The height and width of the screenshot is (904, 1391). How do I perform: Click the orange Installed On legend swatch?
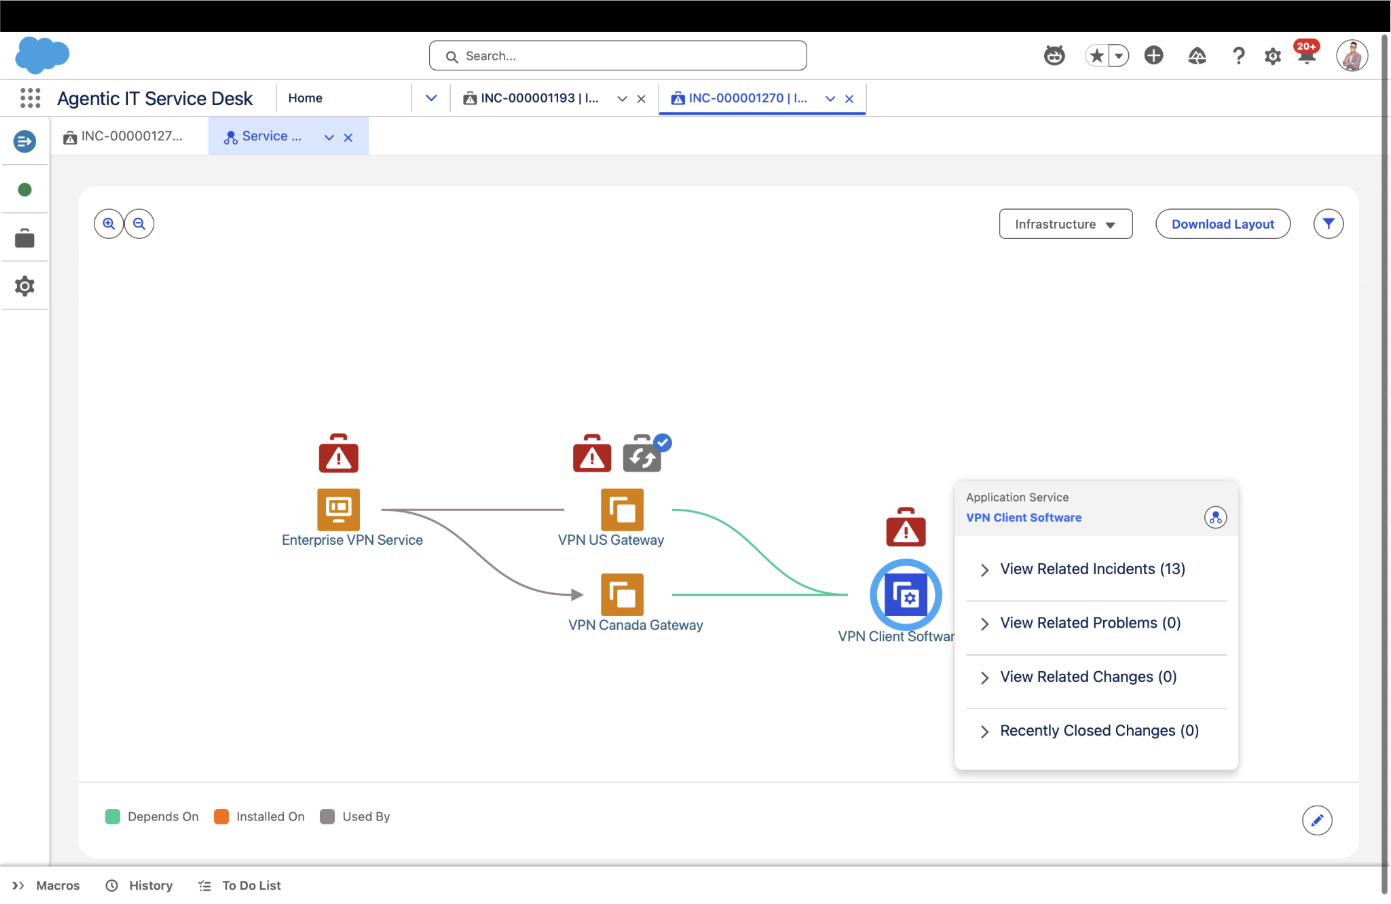coord(222,817)
